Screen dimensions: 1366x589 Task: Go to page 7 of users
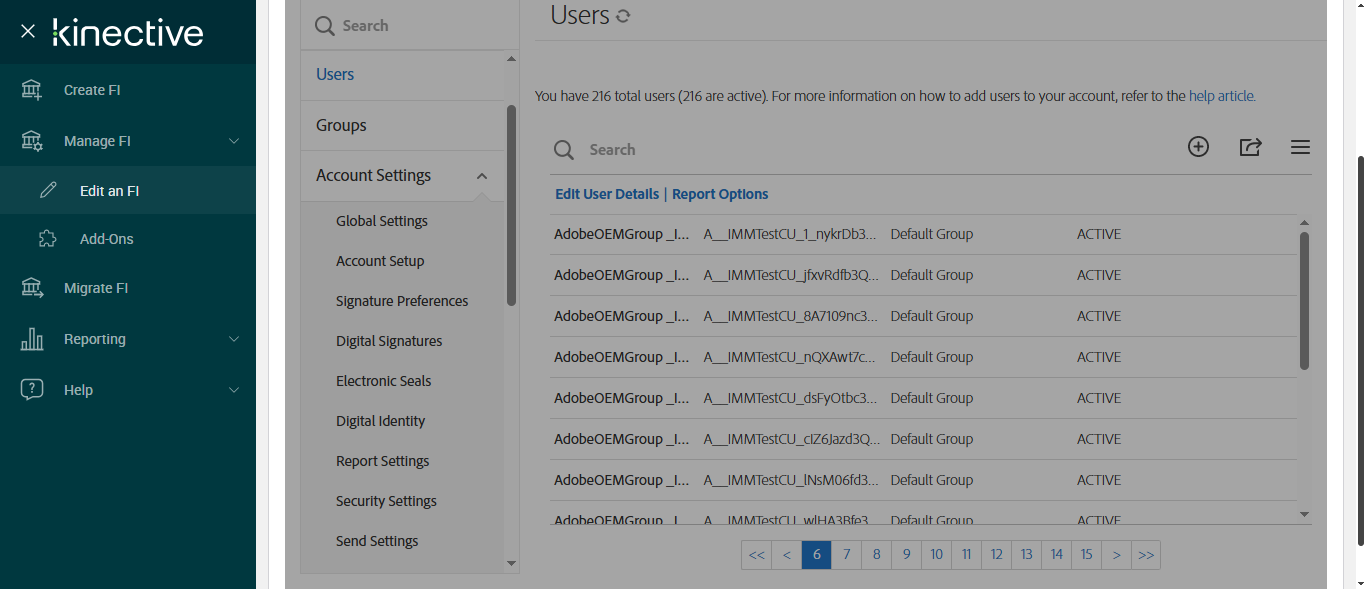[x=846, y=555]
